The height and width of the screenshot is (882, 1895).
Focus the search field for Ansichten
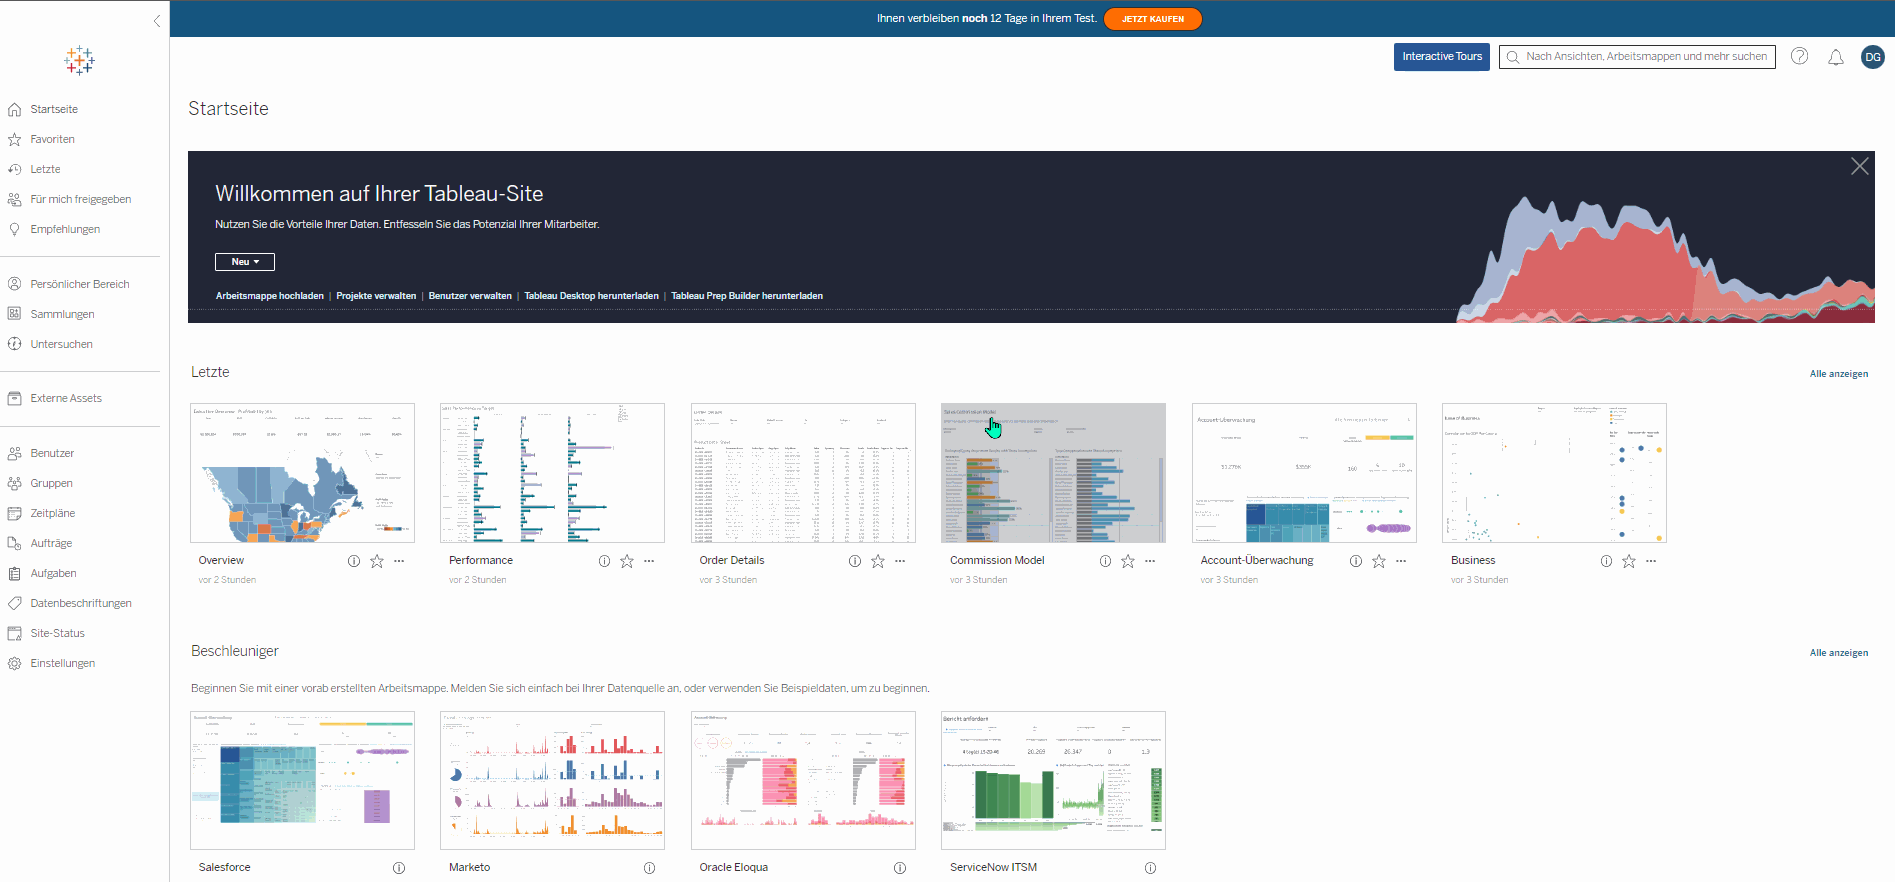(1637, 57)
